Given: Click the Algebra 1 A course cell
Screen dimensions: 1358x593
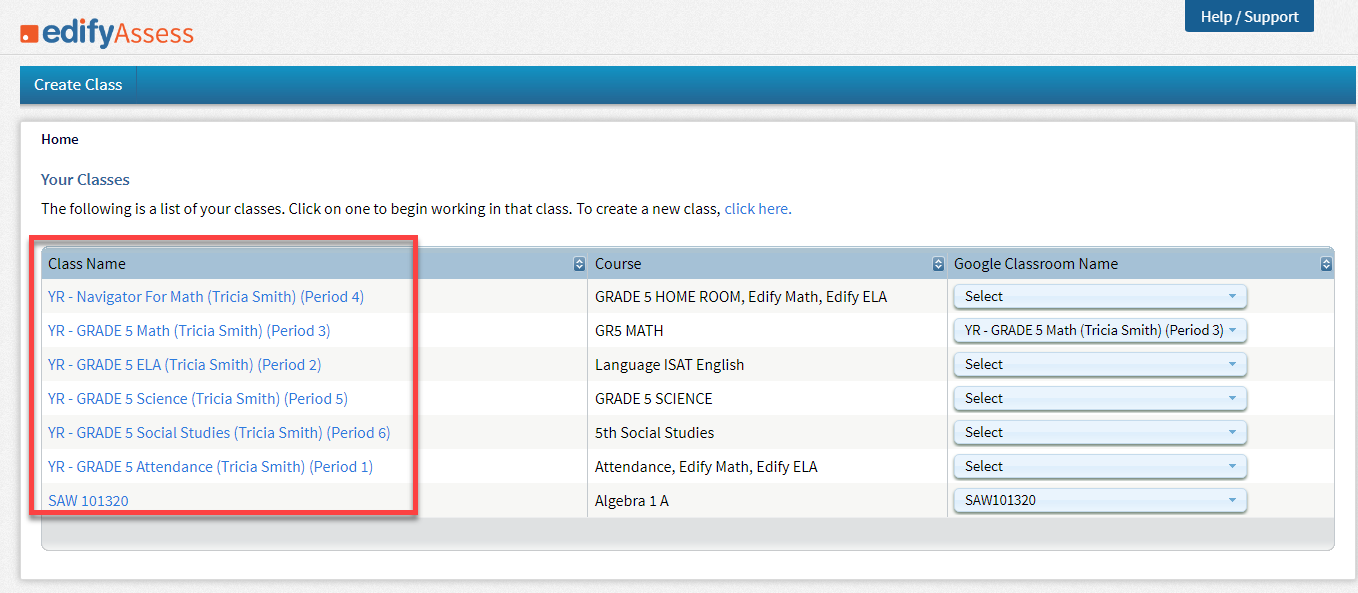Looking at the screenshot, I should [x=767, y=500].
